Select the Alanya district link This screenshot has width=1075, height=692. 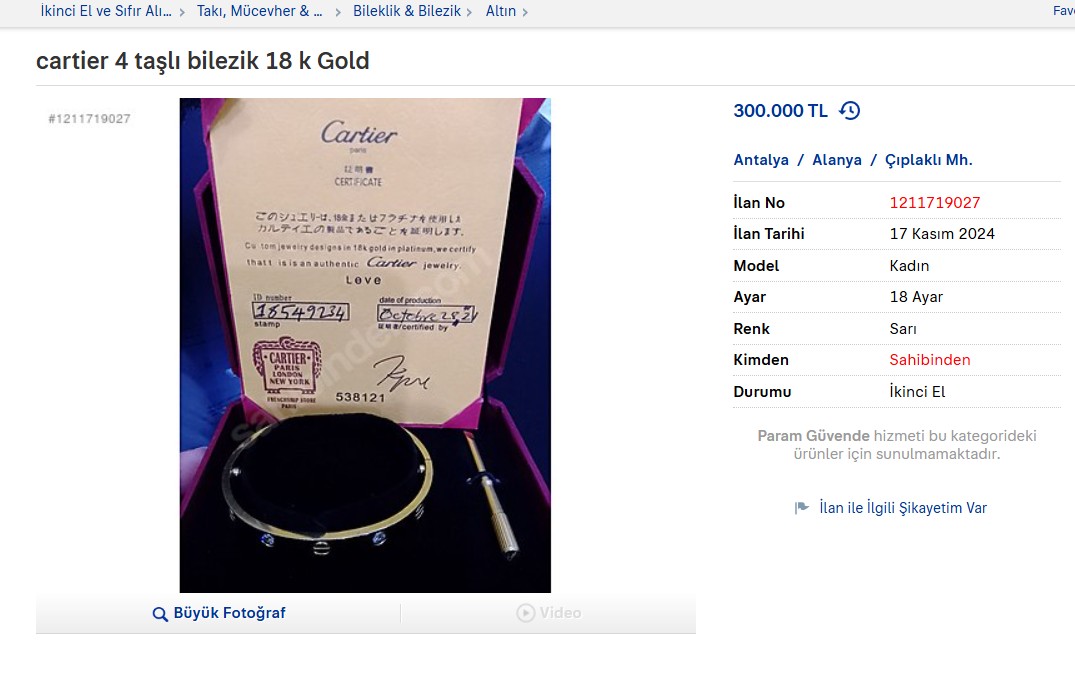pyautogui.click(x=836, y=160)
